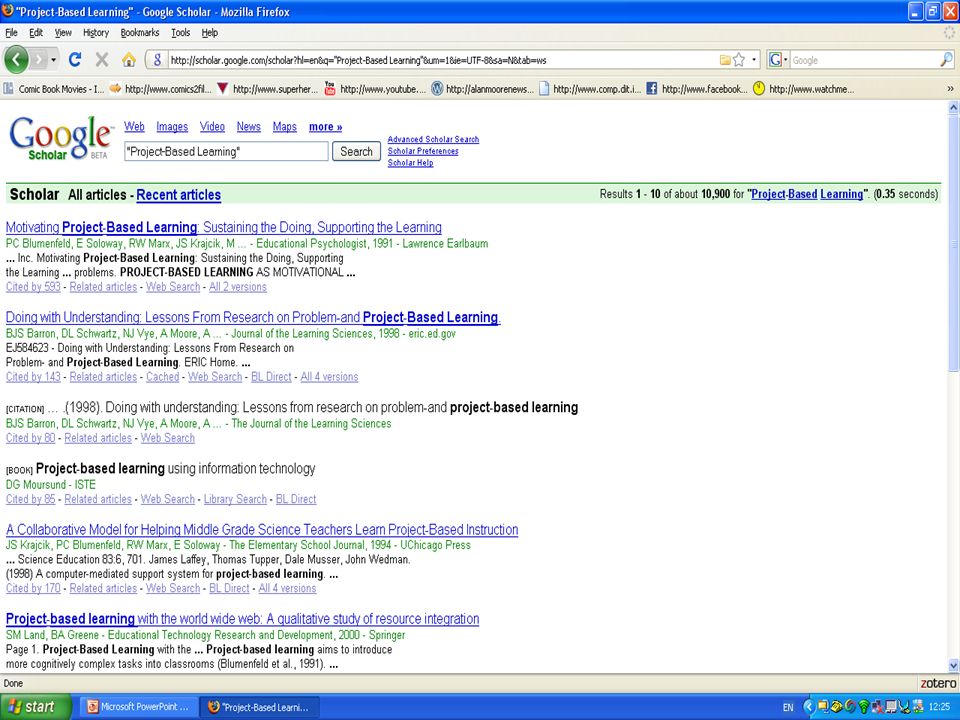Click the scrollbar up arrow
The width and height of the screenshot is (960, 720).
point(953,108)
